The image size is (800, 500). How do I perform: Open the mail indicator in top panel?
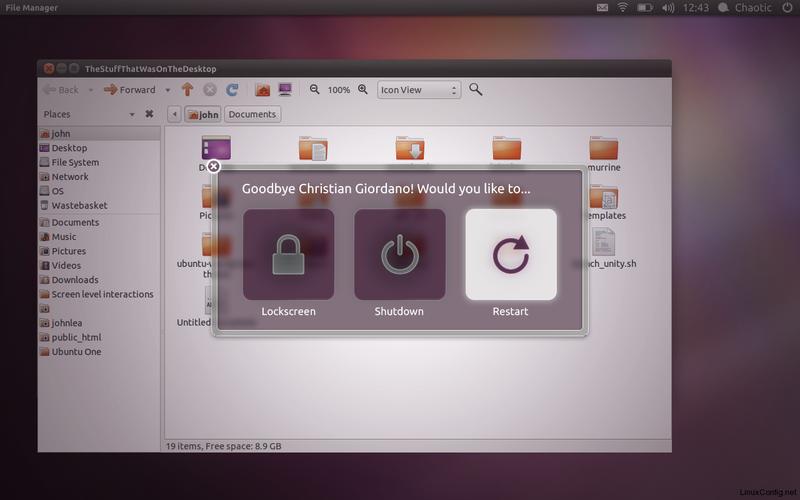602,8
